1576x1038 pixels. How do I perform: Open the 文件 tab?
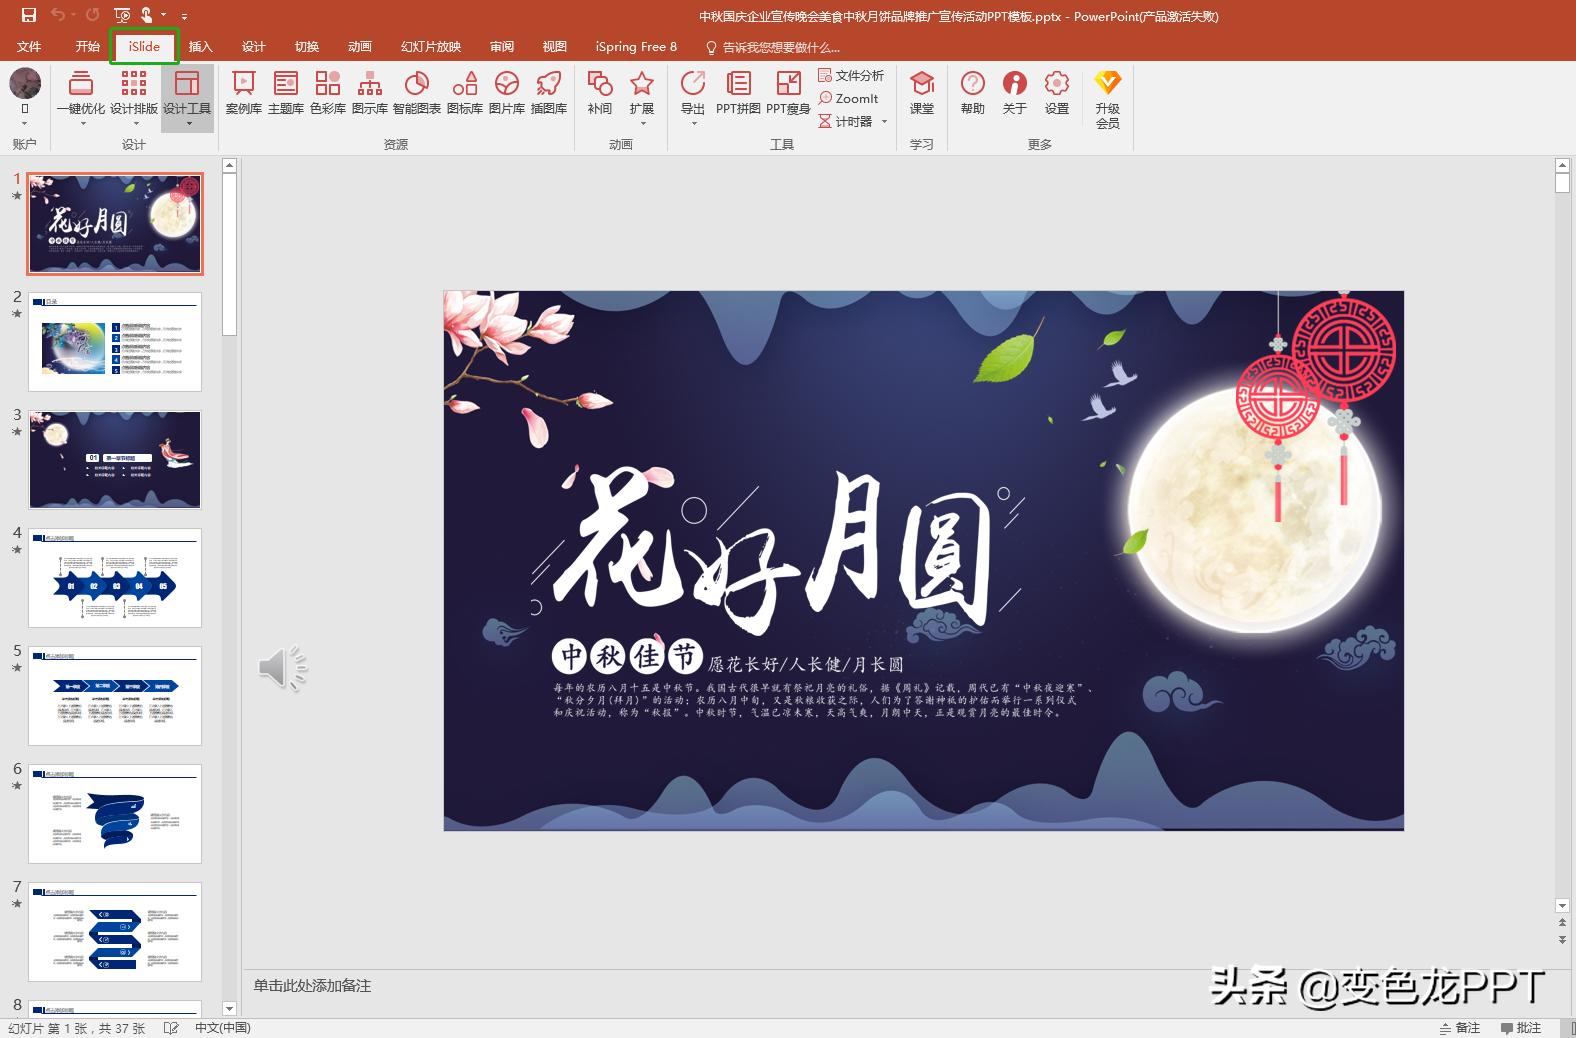(29, 47)
